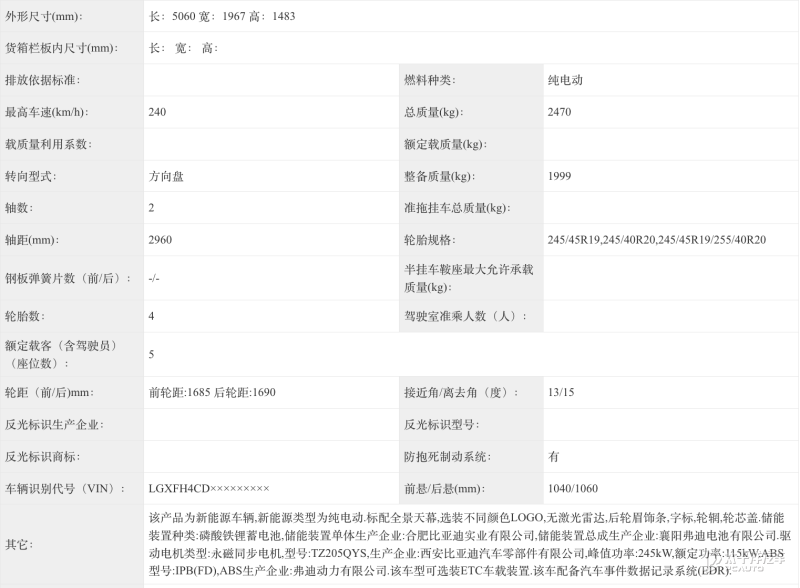Select steering type value '方向盘'

[166, 177]
